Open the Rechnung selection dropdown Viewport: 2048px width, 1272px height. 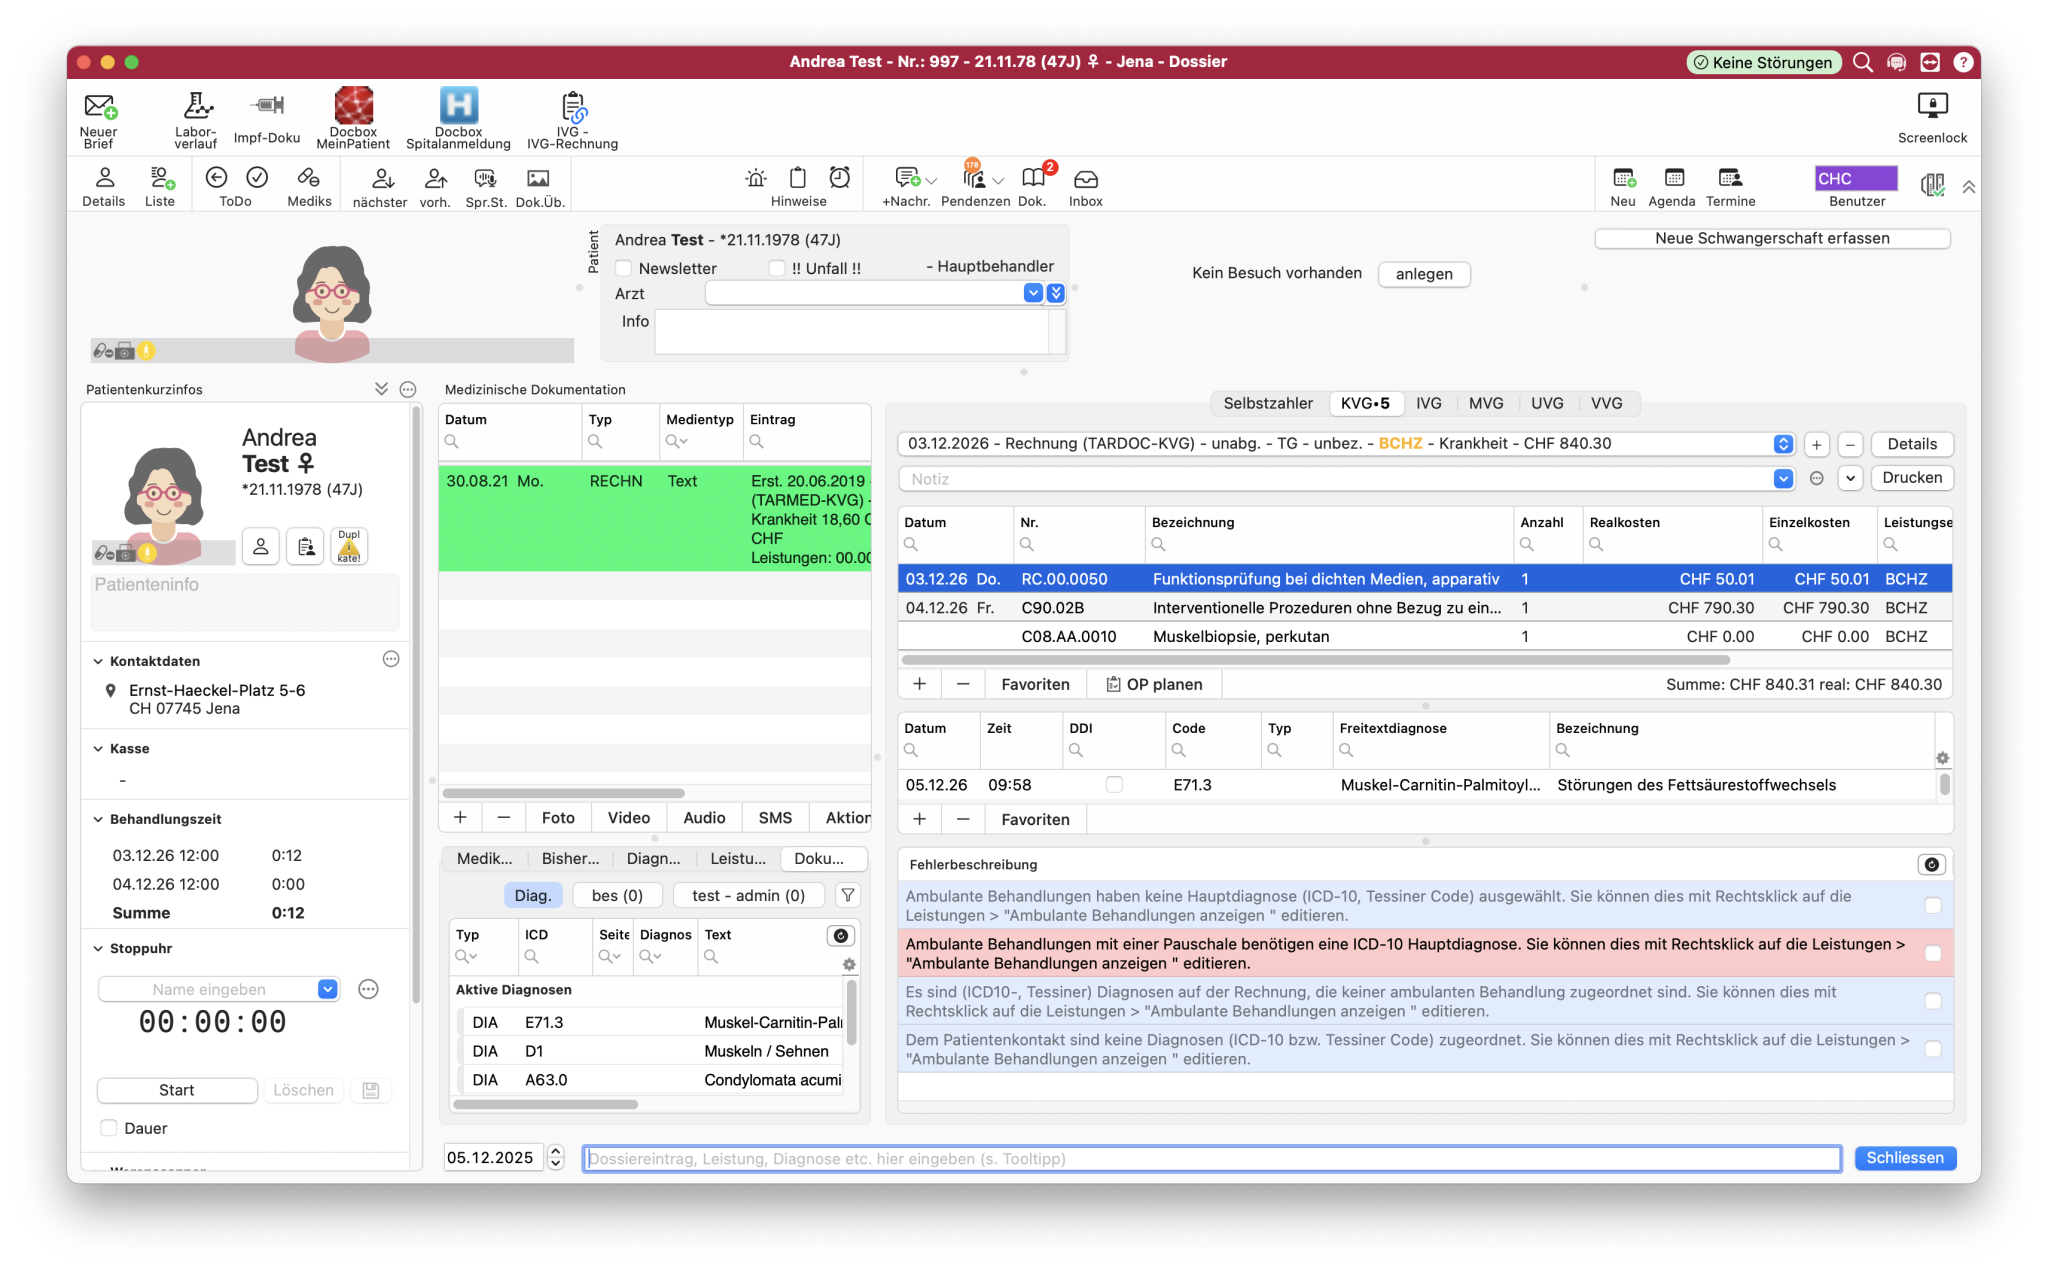[x=1783, y=444]
